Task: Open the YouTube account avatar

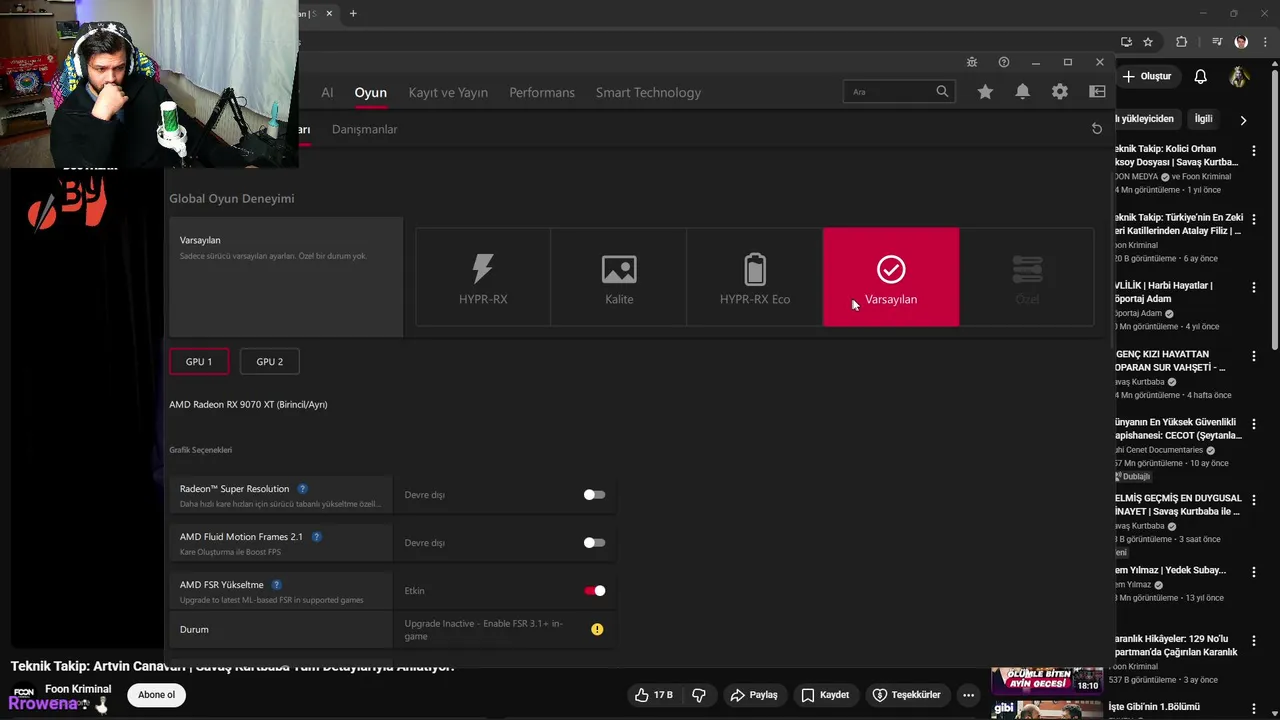Action: pos(1239,77)
